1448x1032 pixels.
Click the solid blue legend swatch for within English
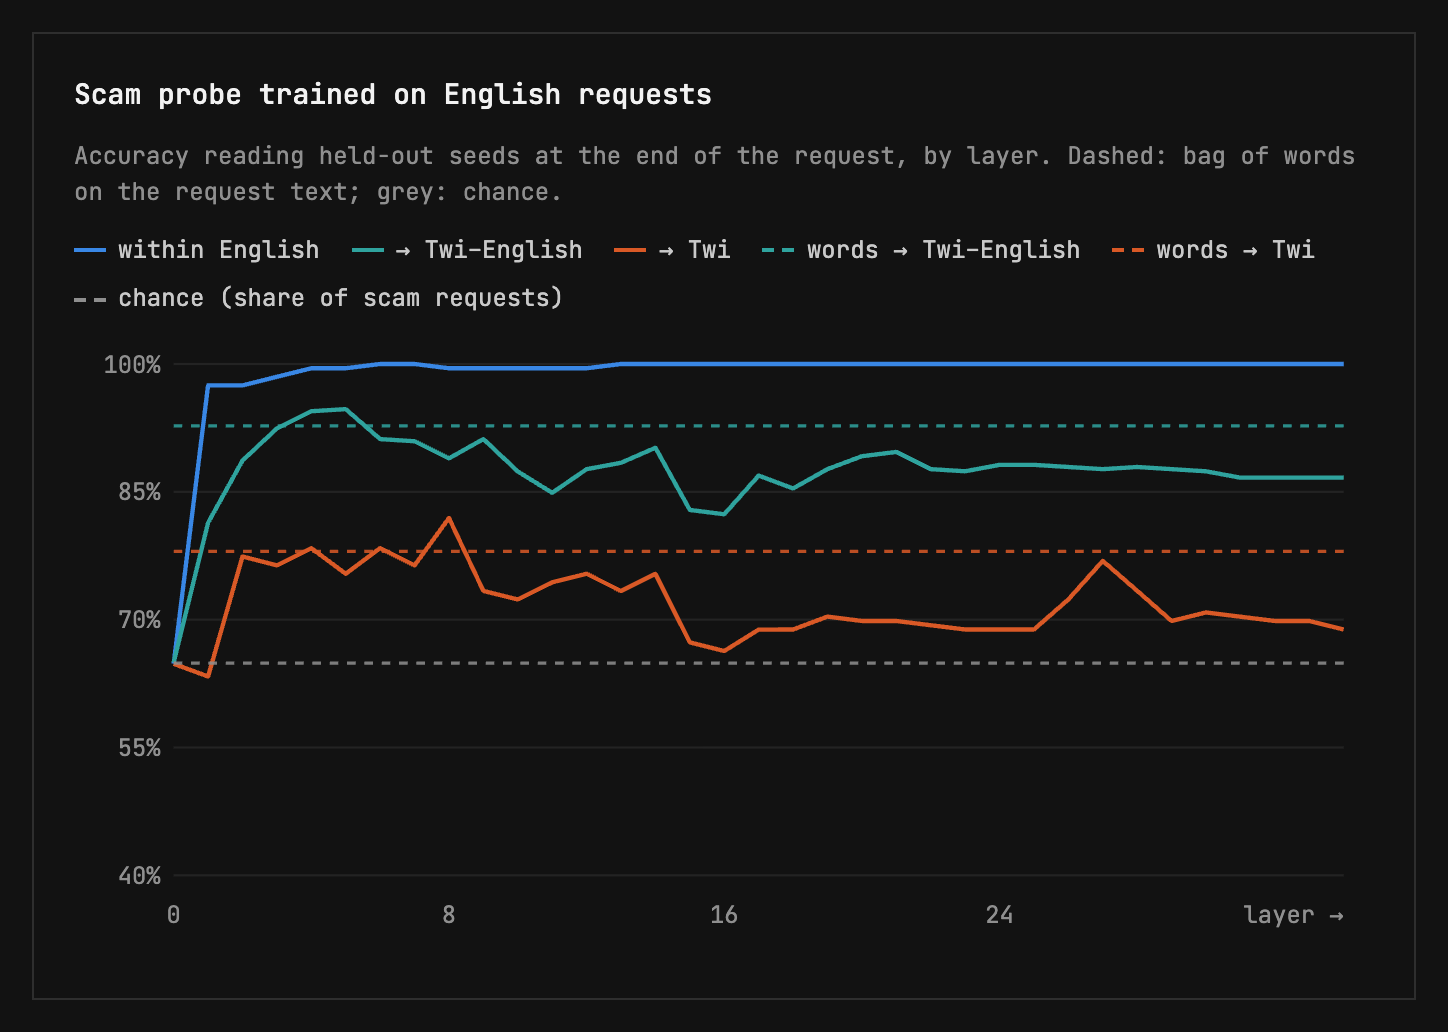click(x=90, y=250)
